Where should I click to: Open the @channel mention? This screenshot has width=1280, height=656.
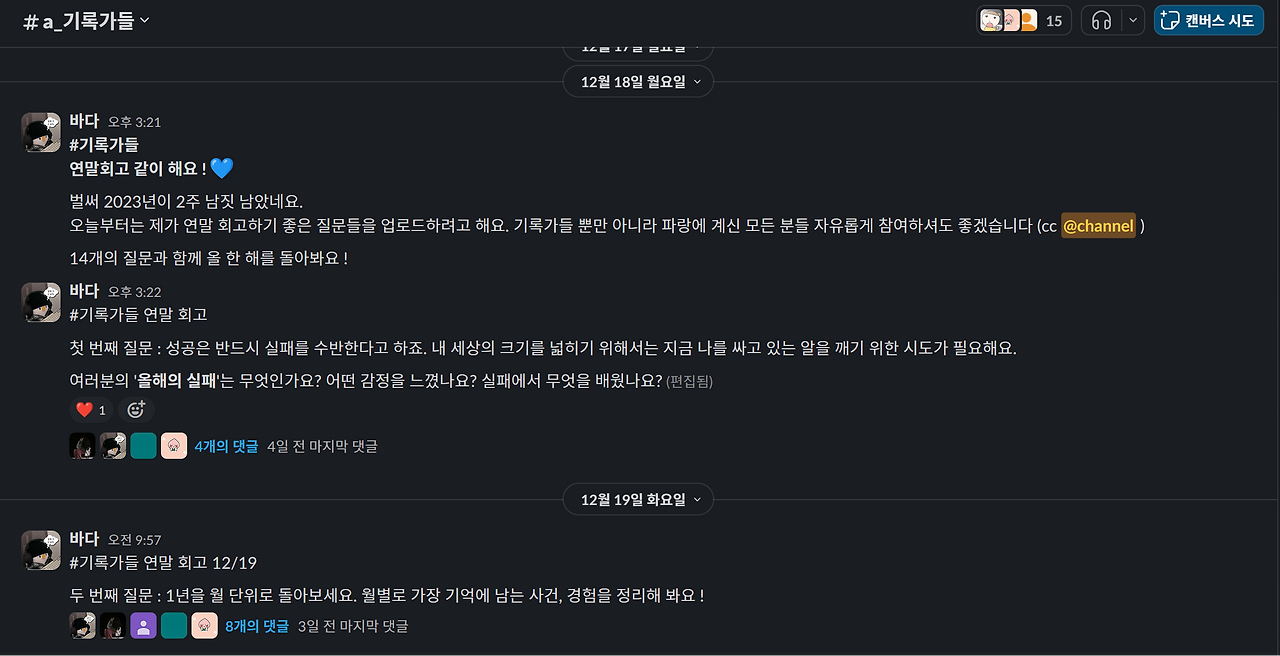(x=1099, y=226)
